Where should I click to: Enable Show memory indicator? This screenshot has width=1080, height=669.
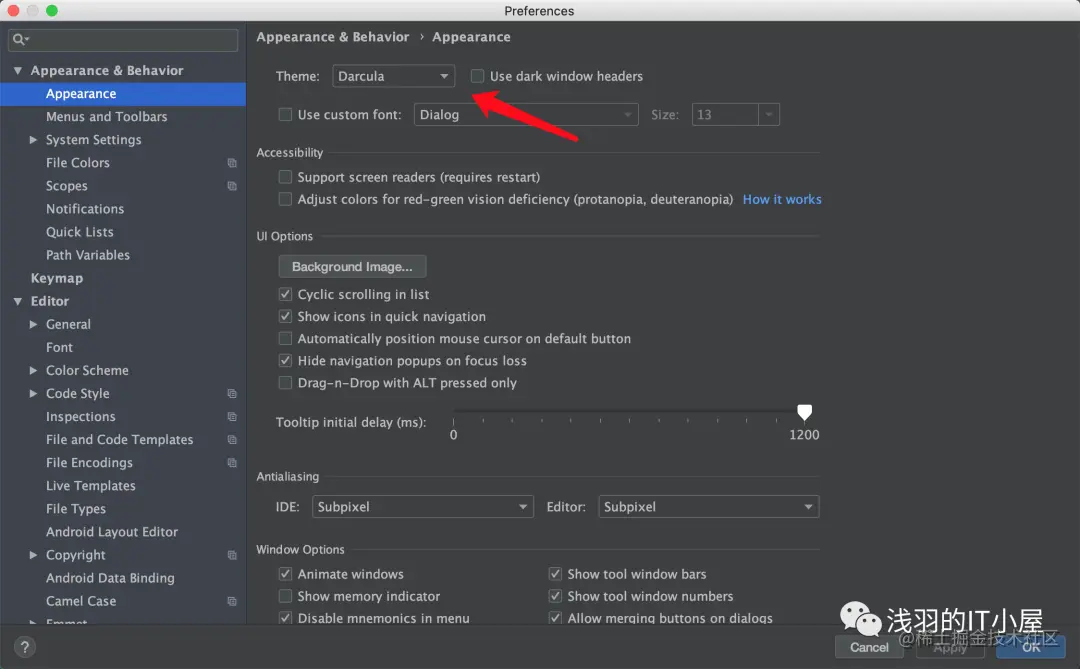coord(285,596)
